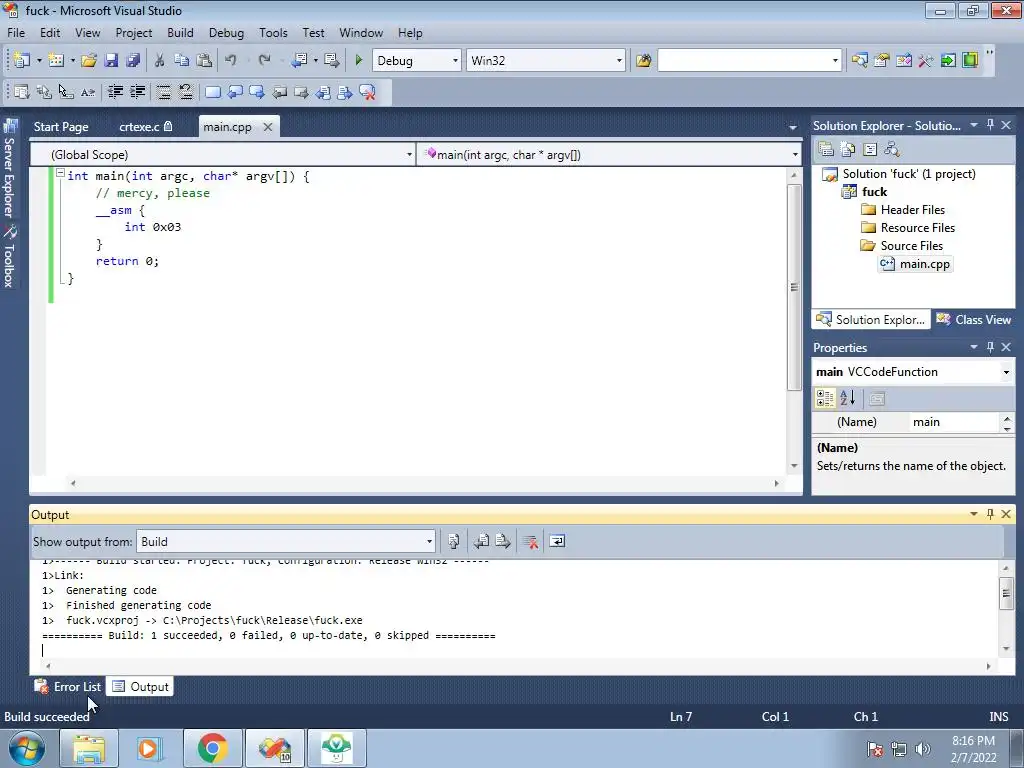Screen dimensions: 1024x768
Task: Open the Project menu
Action: coord(134,33)
